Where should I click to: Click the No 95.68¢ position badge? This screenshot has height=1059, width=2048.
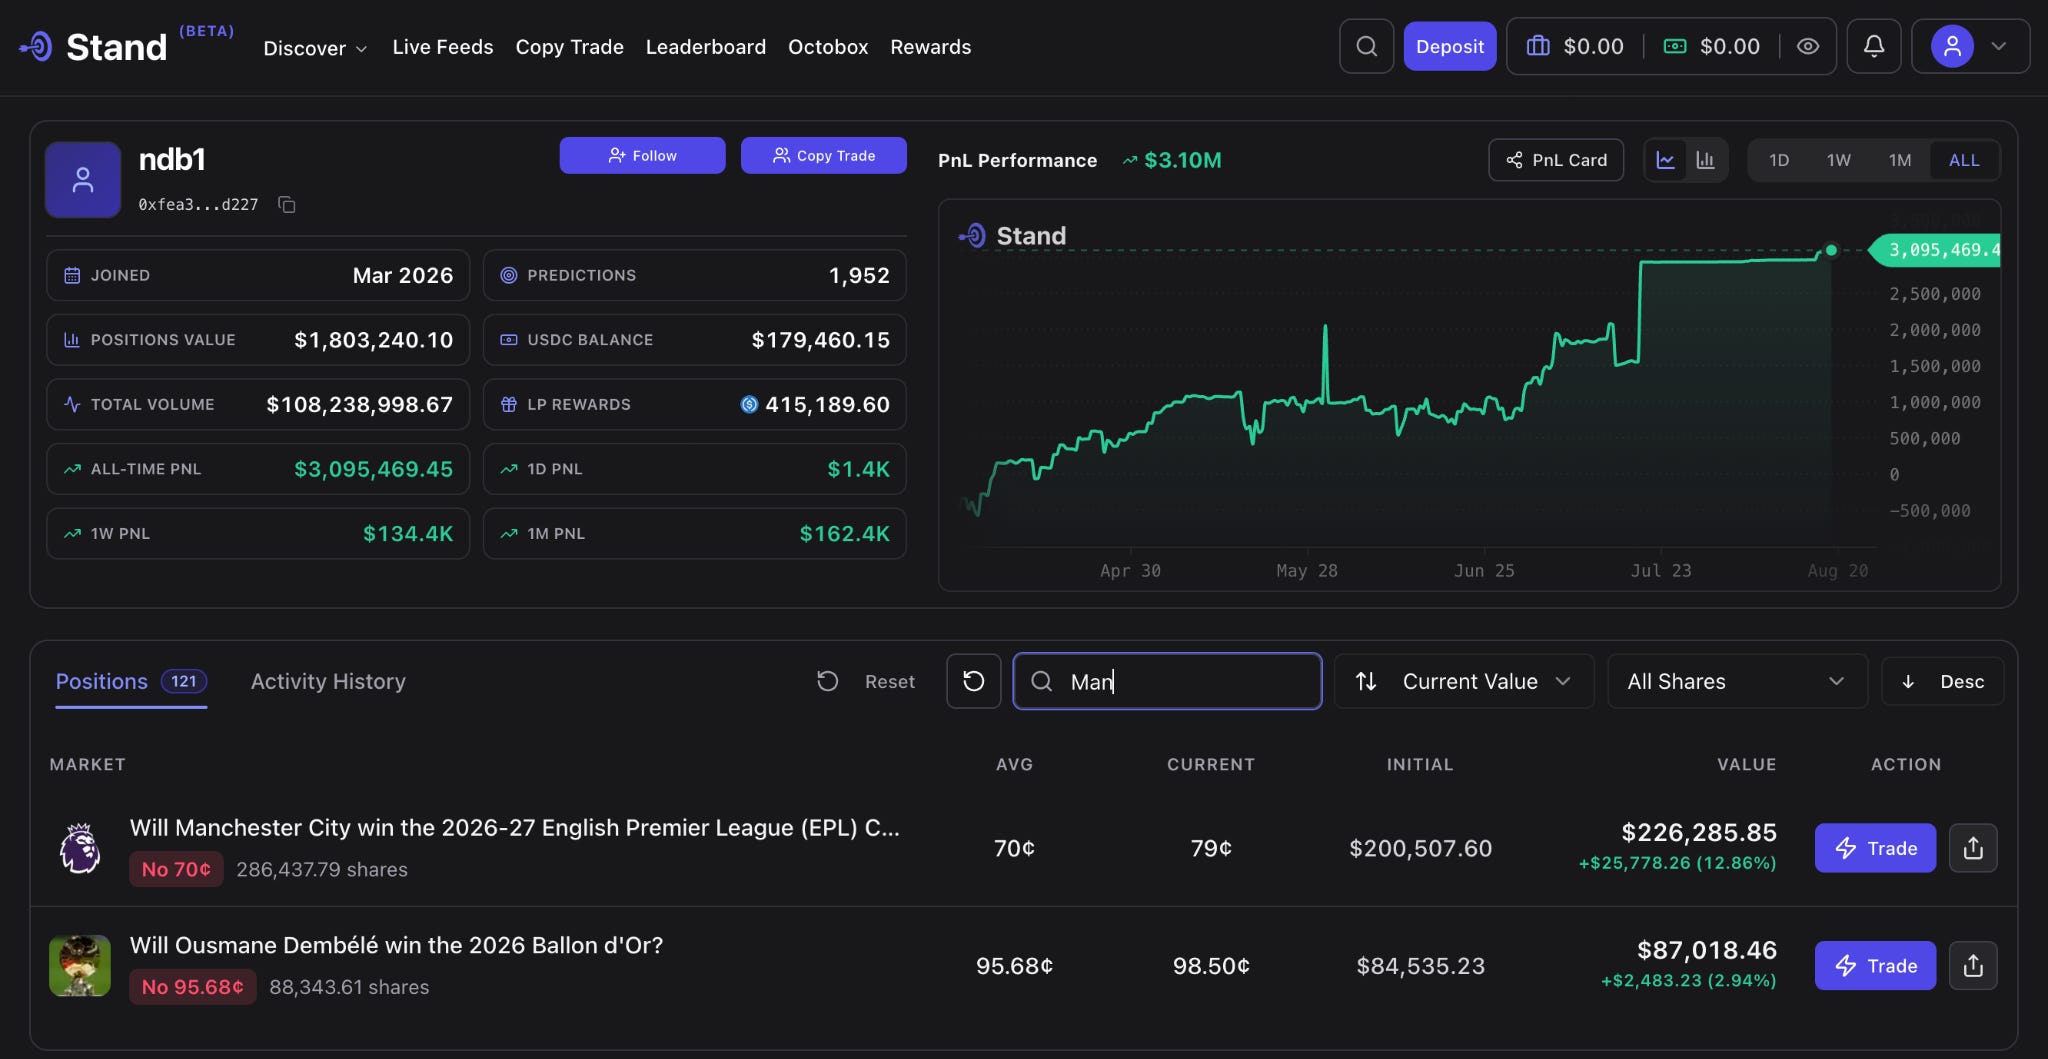point(193,987)
